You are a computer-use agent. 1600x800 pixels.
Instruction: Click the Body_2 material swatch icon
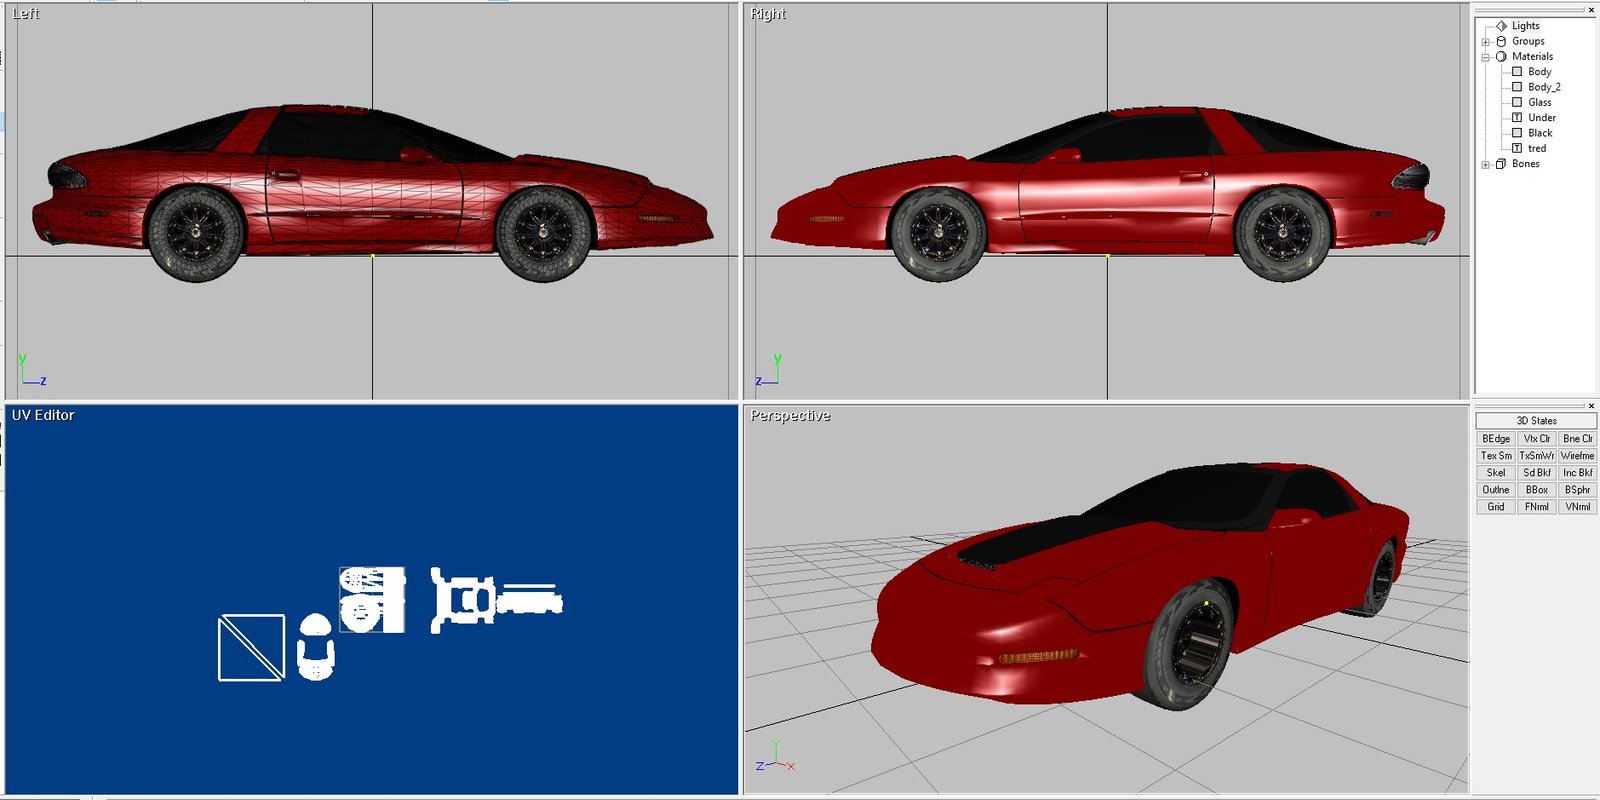[x=1517, y=87]
